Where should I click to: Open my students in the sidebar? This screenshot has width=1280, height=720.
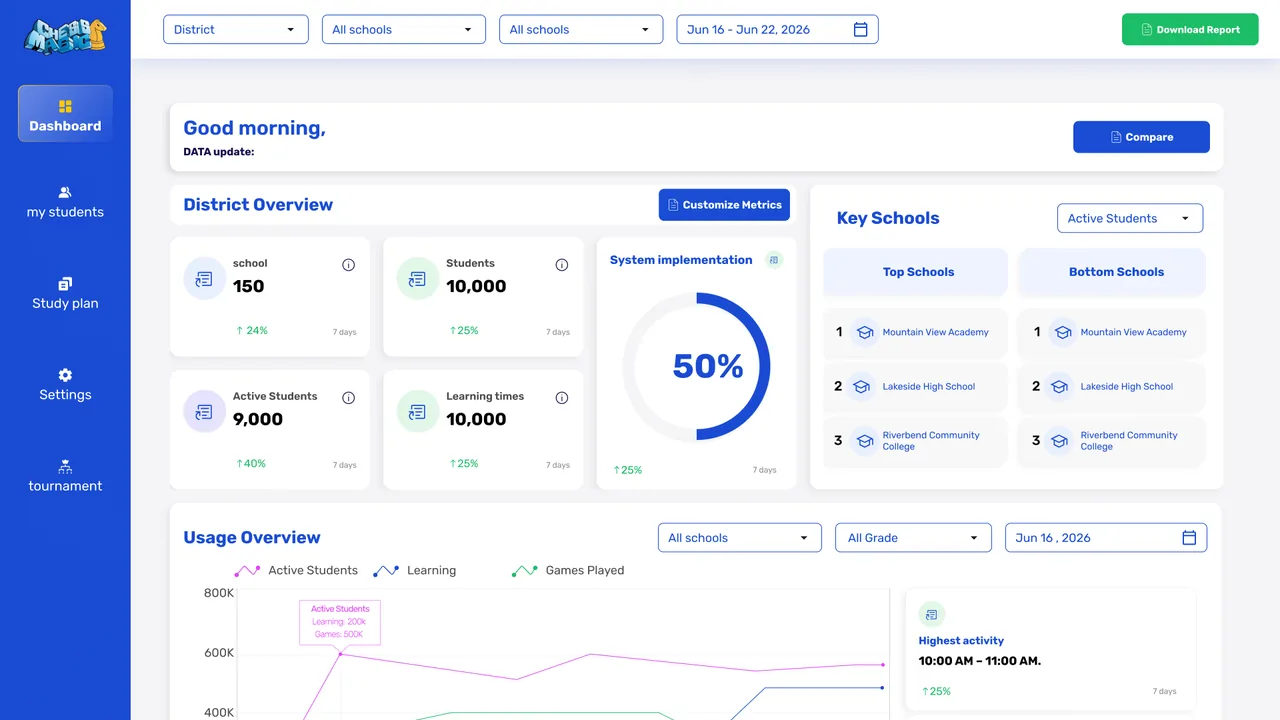coord(65,203)
